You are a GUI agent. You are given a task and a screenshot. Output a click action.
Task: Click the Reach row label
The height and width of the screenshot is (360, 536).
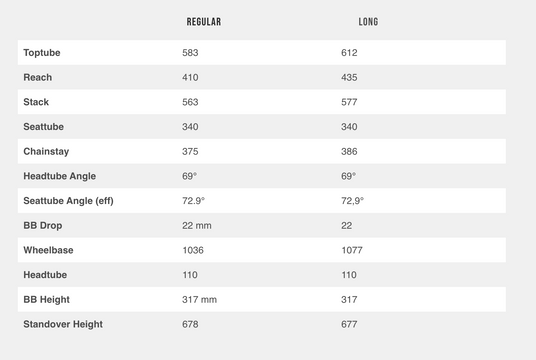38,77
